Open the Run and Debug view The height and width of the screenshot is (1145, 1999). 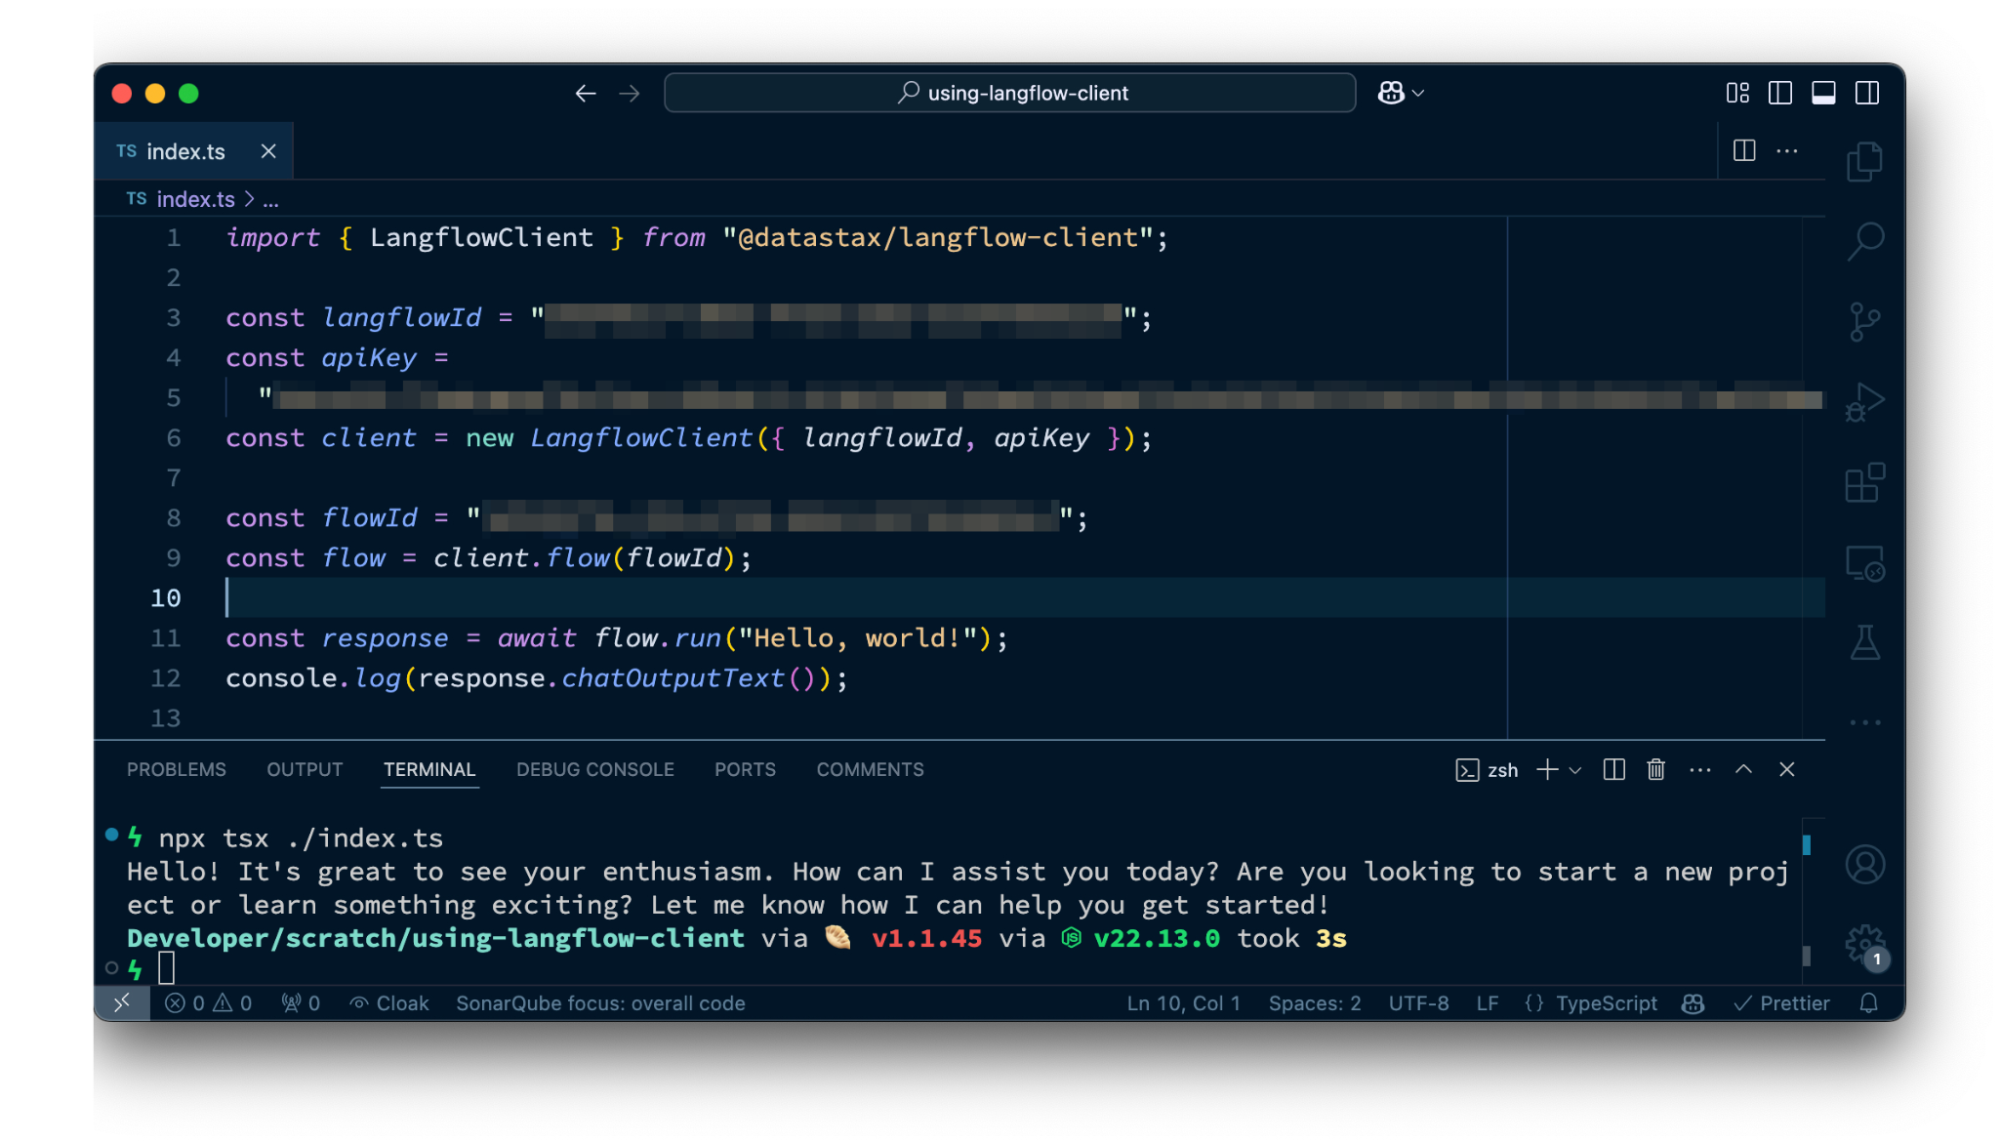pyautogui.click(x=1864, y=402)
